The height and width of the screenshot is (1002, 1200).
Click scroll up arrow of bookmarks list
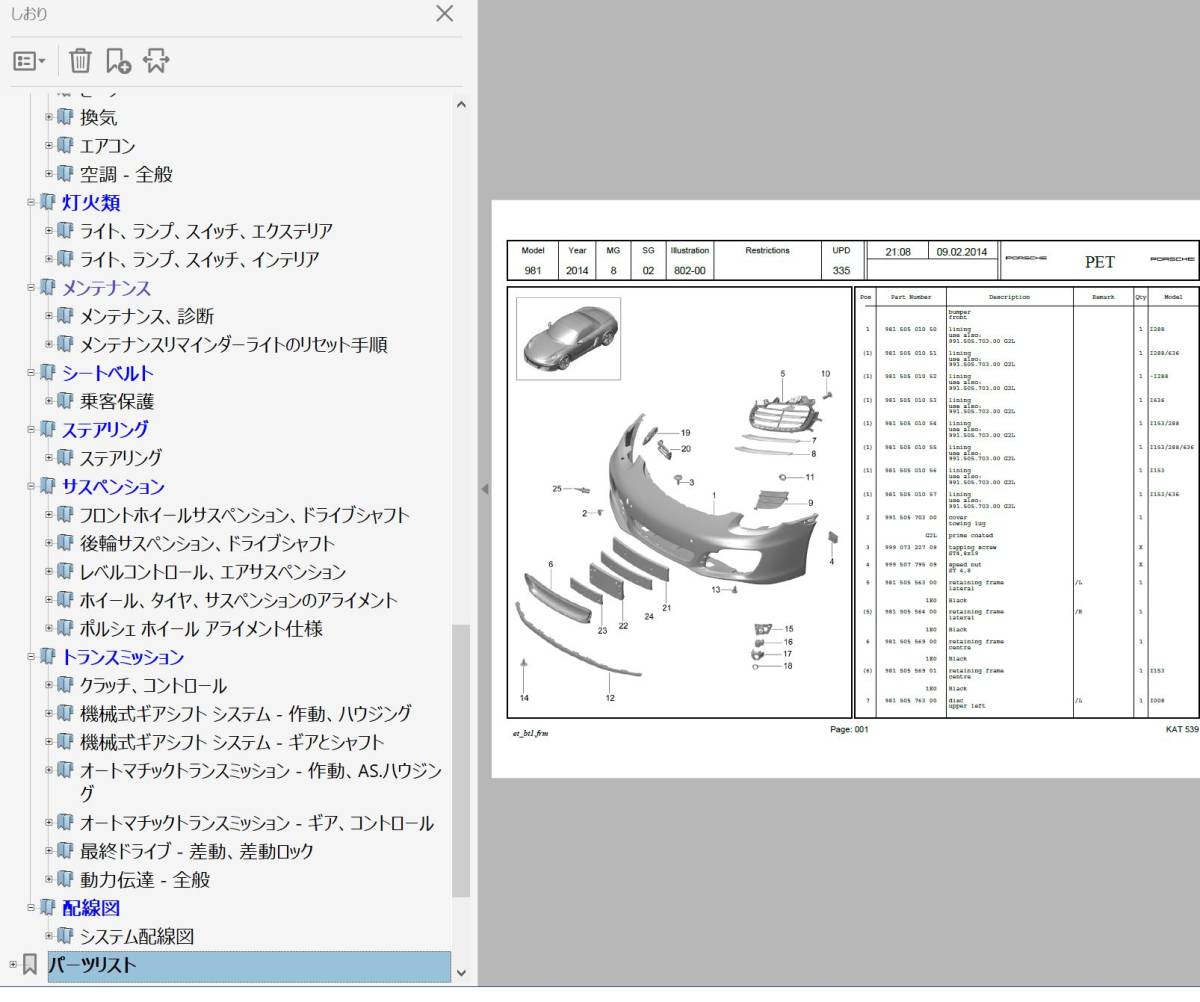[x=461, y=104]
